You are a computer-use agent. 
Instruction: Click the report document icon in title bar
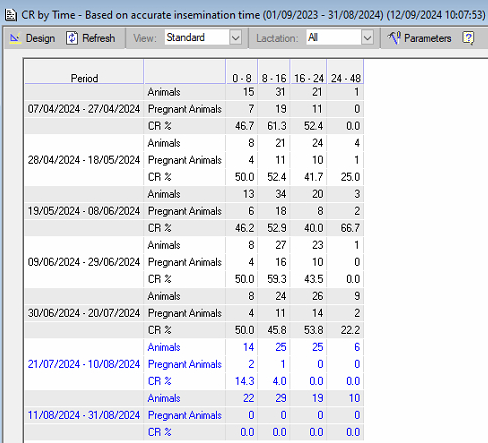click(x=11, y=15)
